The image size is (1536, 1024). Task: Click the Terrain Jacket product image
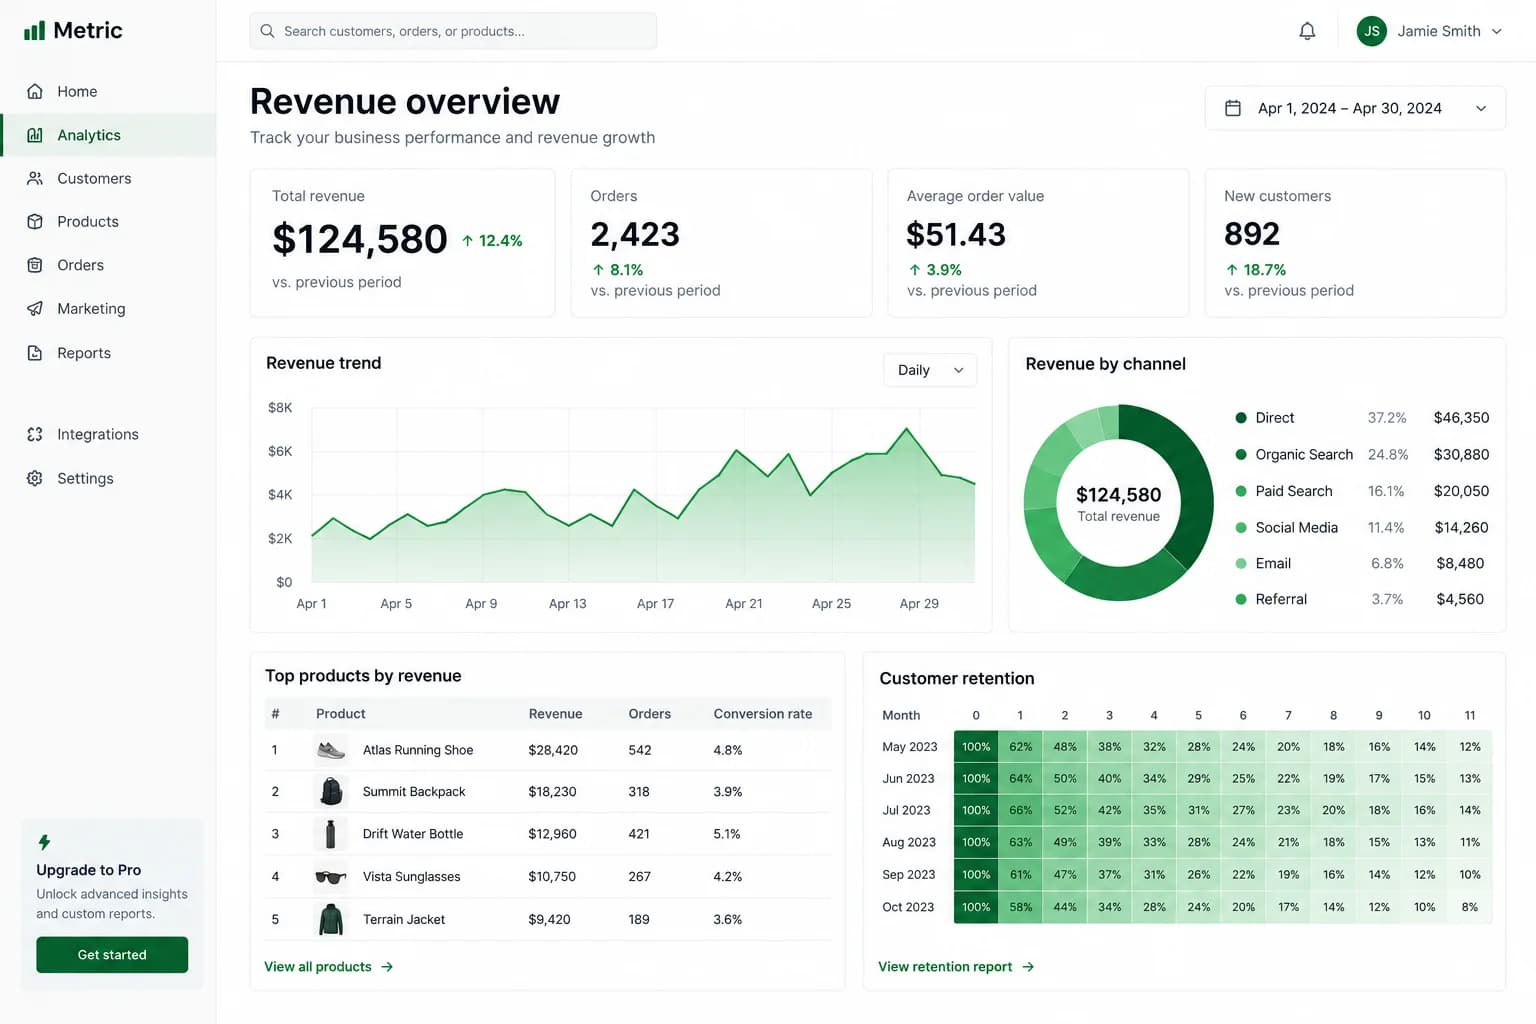pyautogui.click(x=331, y=919)
